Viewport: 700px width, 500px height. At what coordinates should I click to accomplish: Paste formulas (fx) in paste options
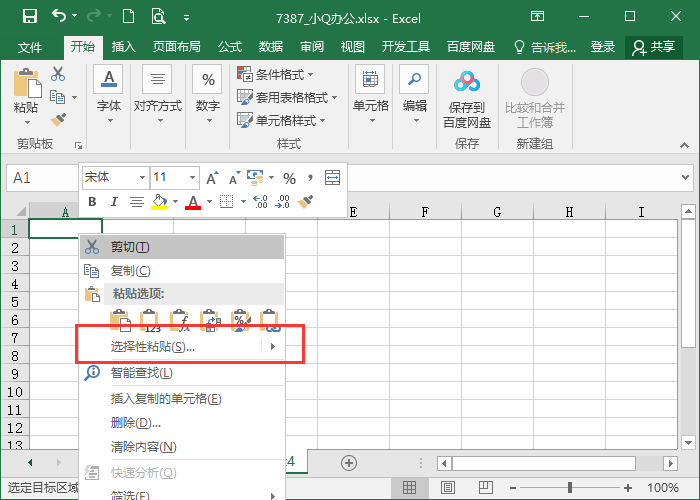point(180,321)
